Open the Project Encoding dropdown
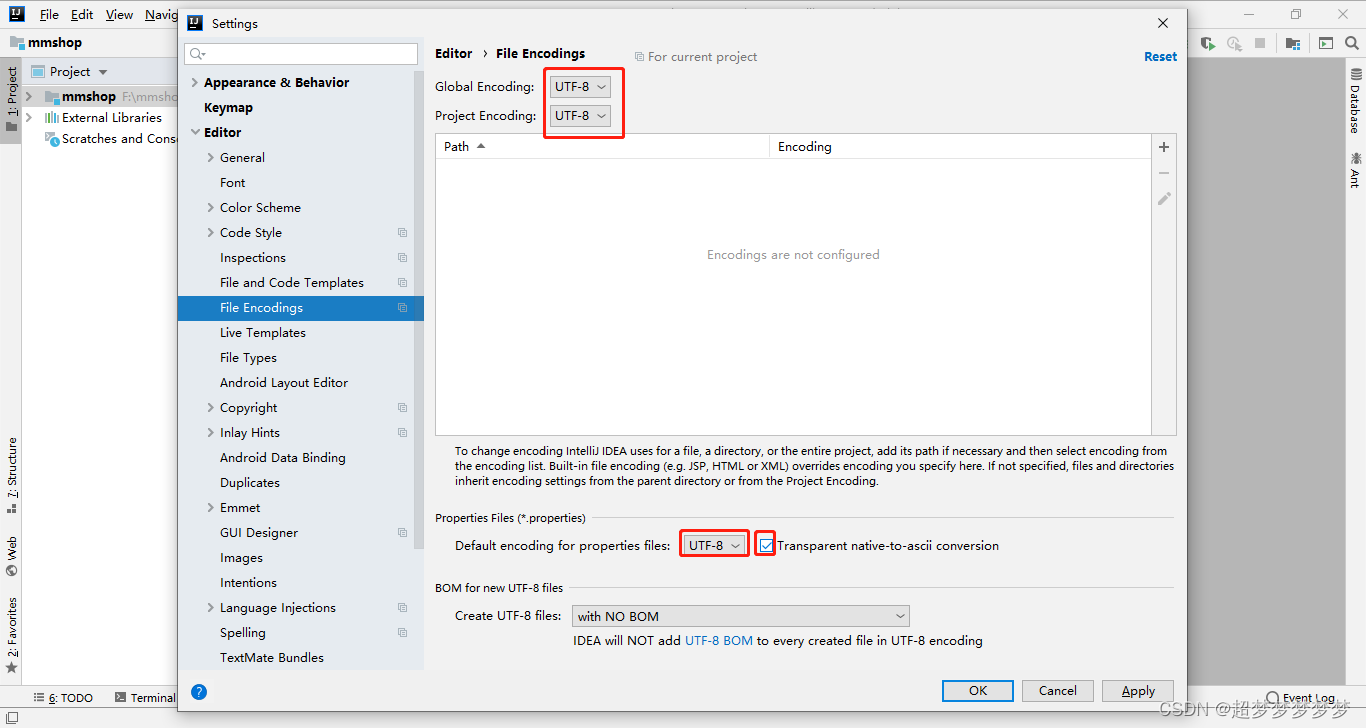This screenshot has height=728, width=1366. point(581,116)
